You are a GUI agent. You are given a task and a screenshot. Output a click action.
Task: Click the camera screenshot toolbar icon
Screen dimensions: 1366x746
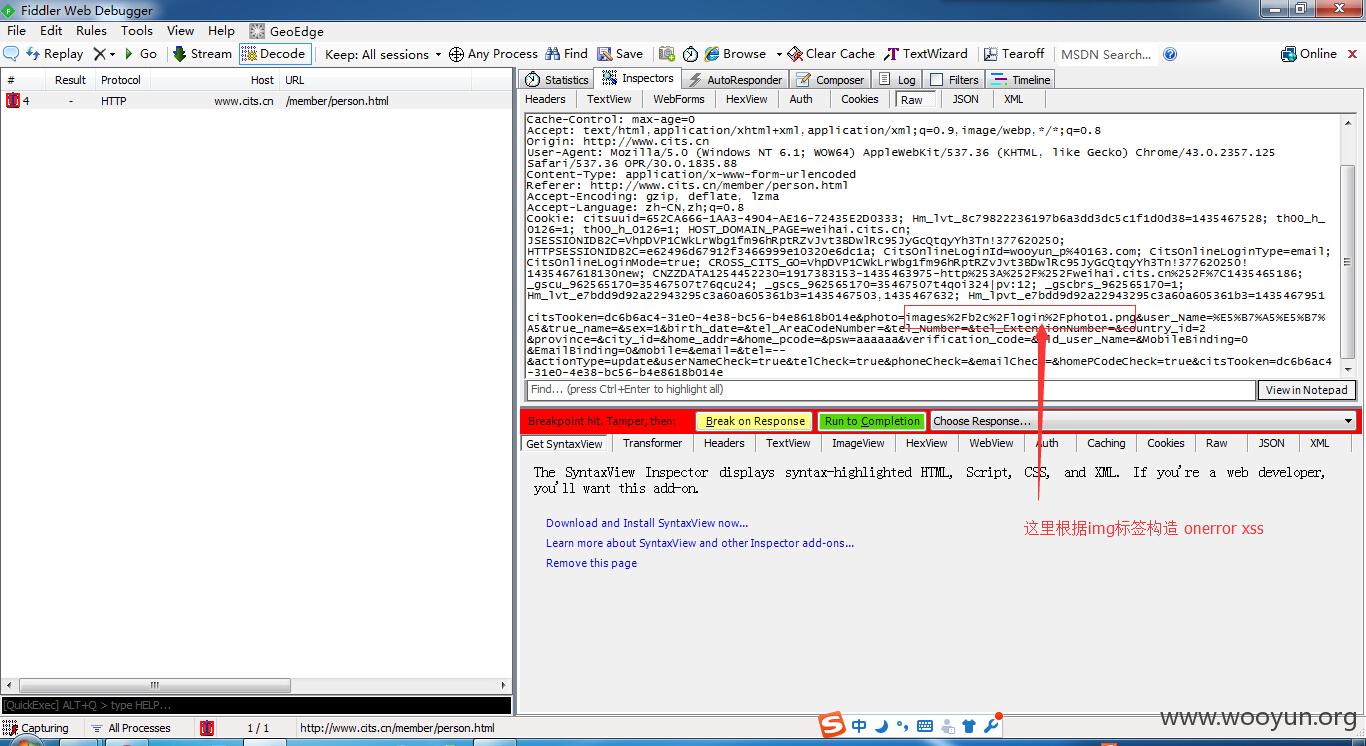[x=666, y=54]
